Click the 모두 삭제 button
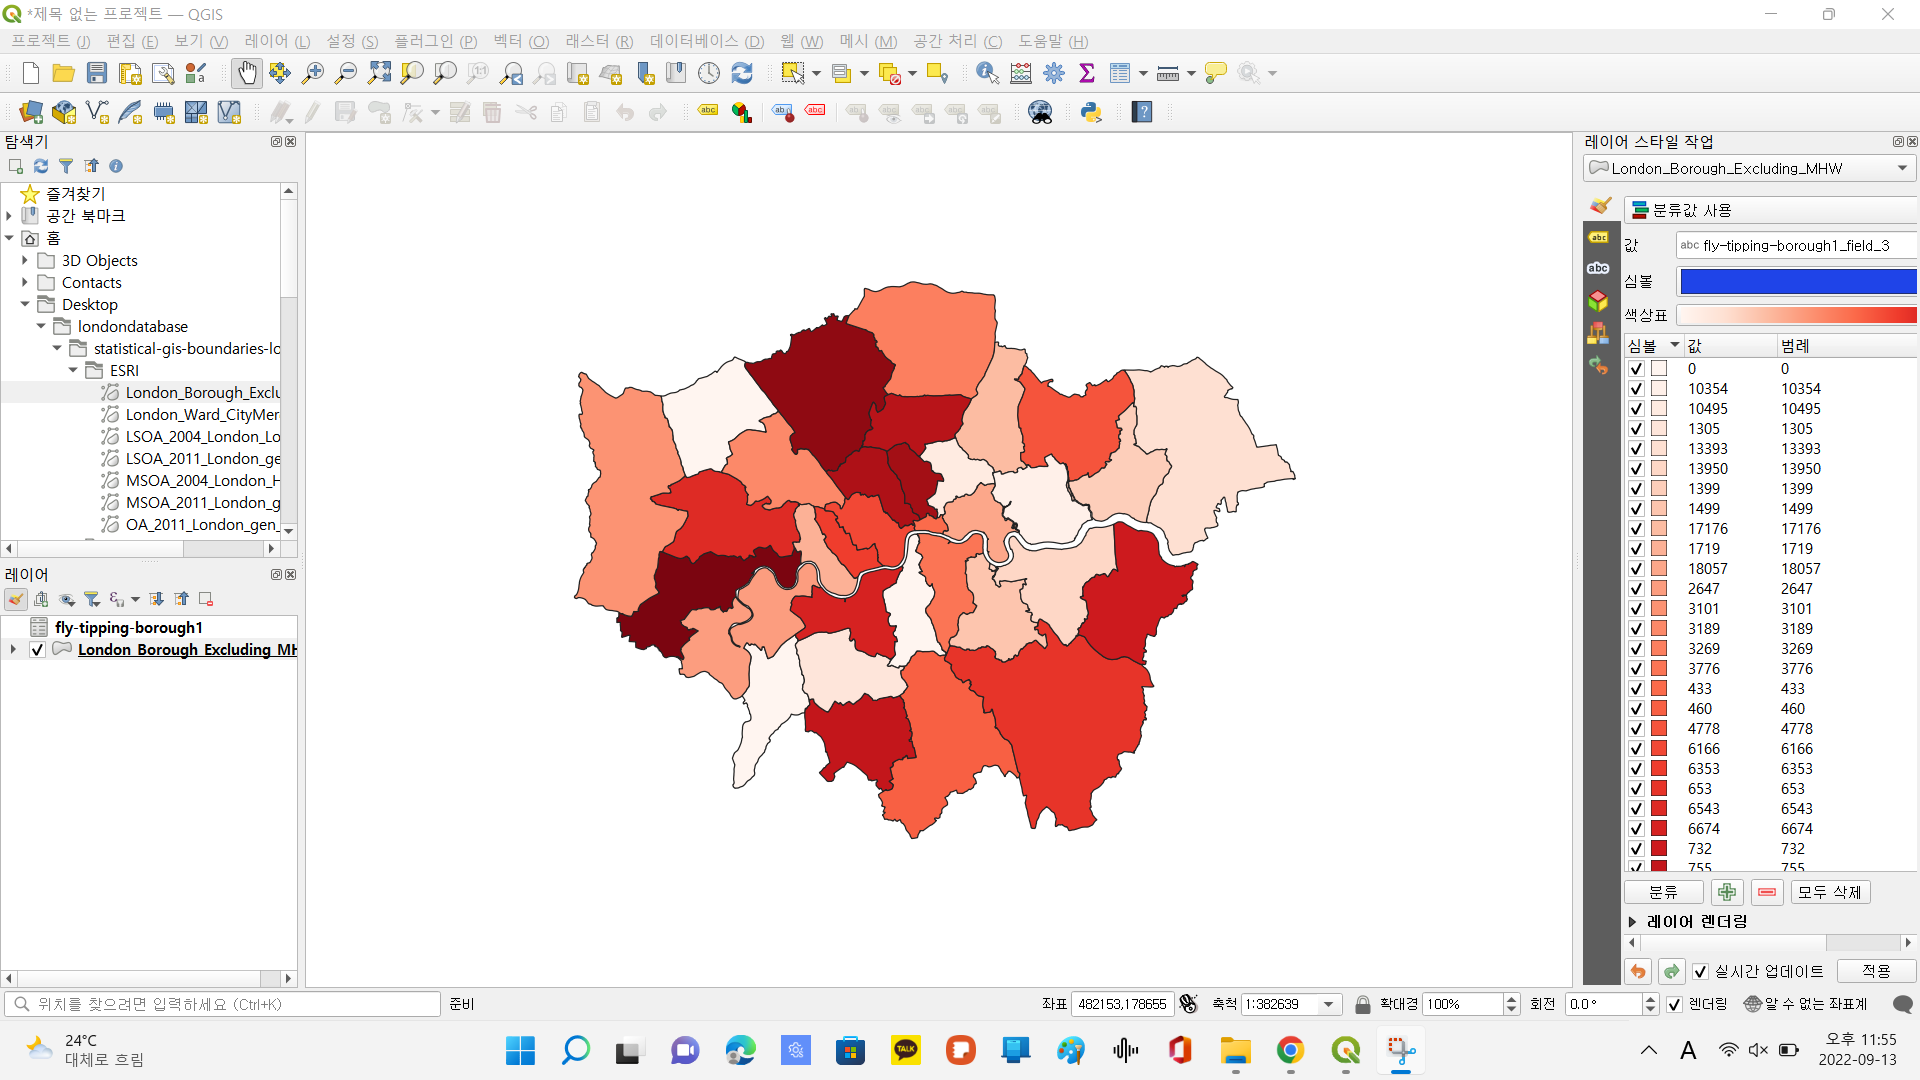1920x1080 pixels. coord(1829,892)
